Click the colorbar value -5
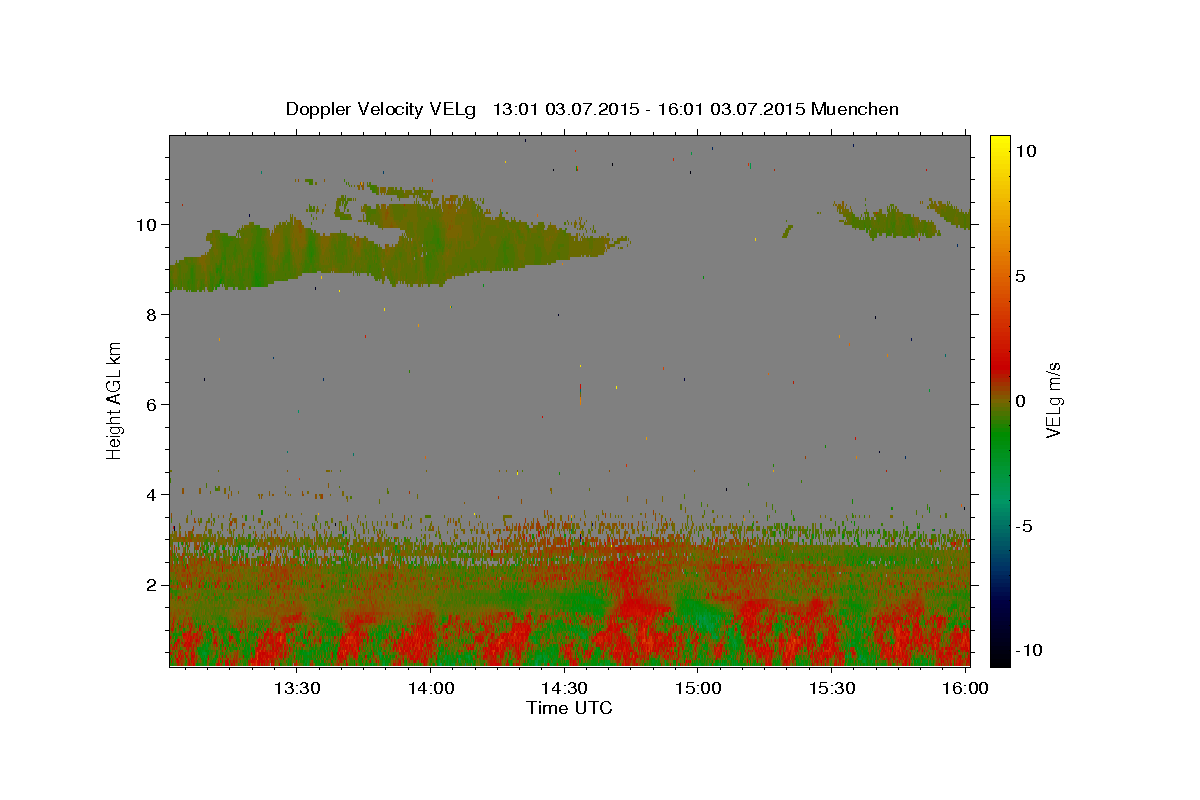Image resolution: width=1200 pixels, height=800 pixels. point(1022,526)
